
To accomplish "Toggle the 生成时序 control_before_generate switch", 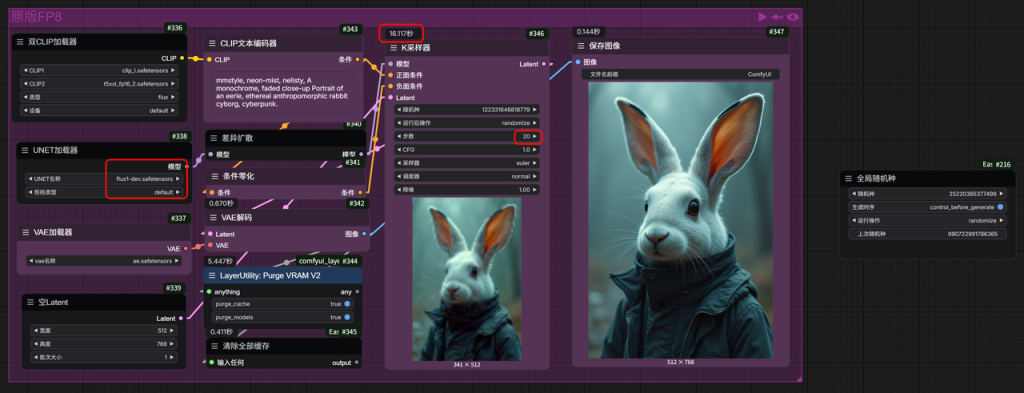I will click(x=1000, y=207).
